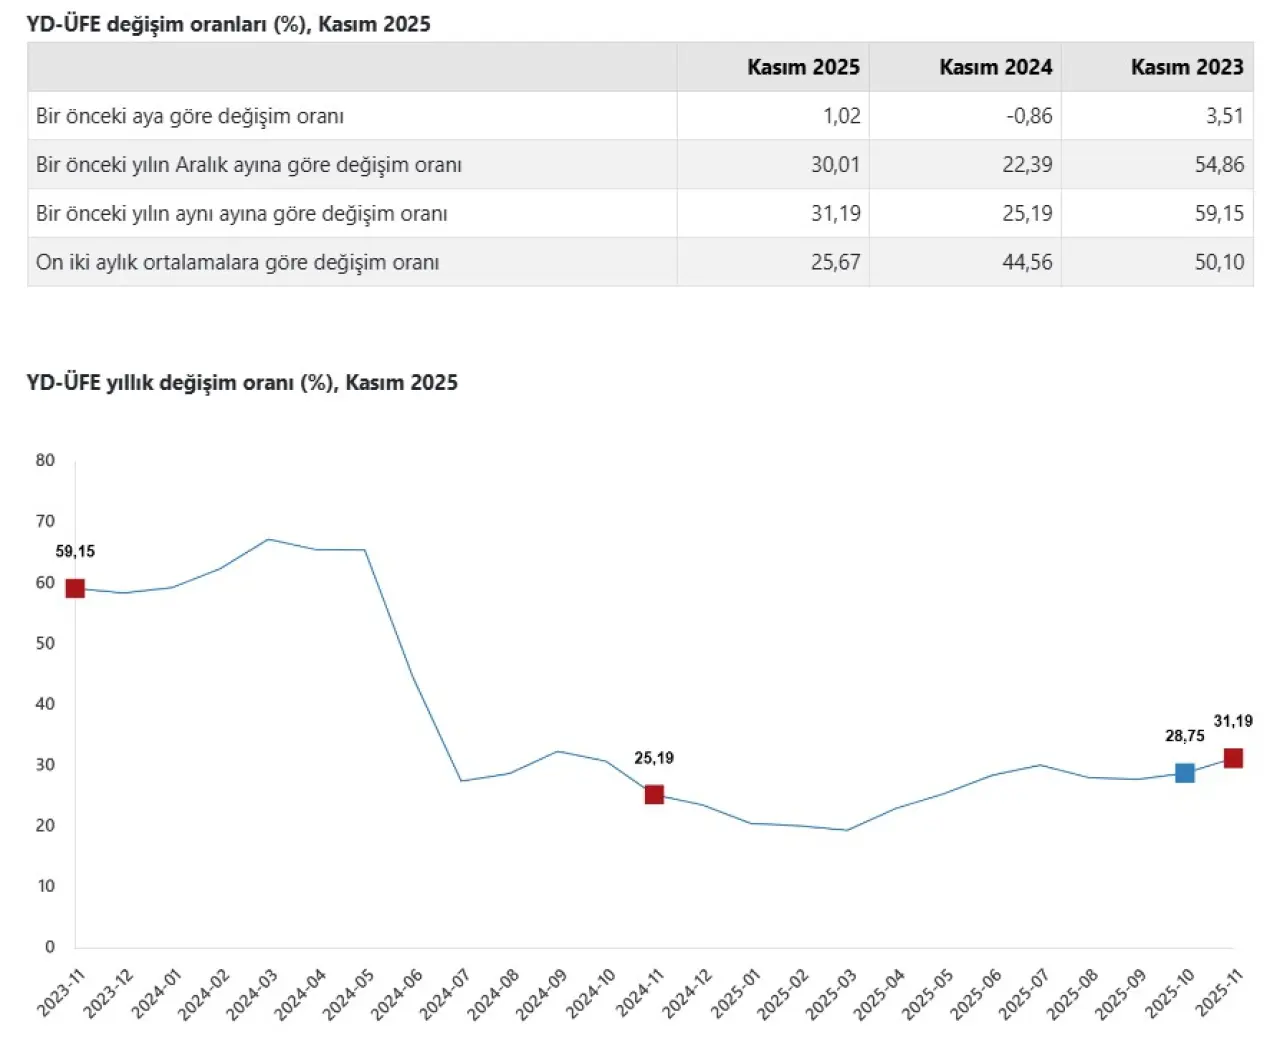Screen dimensions: 1280x1048
Task: Click 'On iki aylık ortalamalara' row label
Action: tap(238, 262)
